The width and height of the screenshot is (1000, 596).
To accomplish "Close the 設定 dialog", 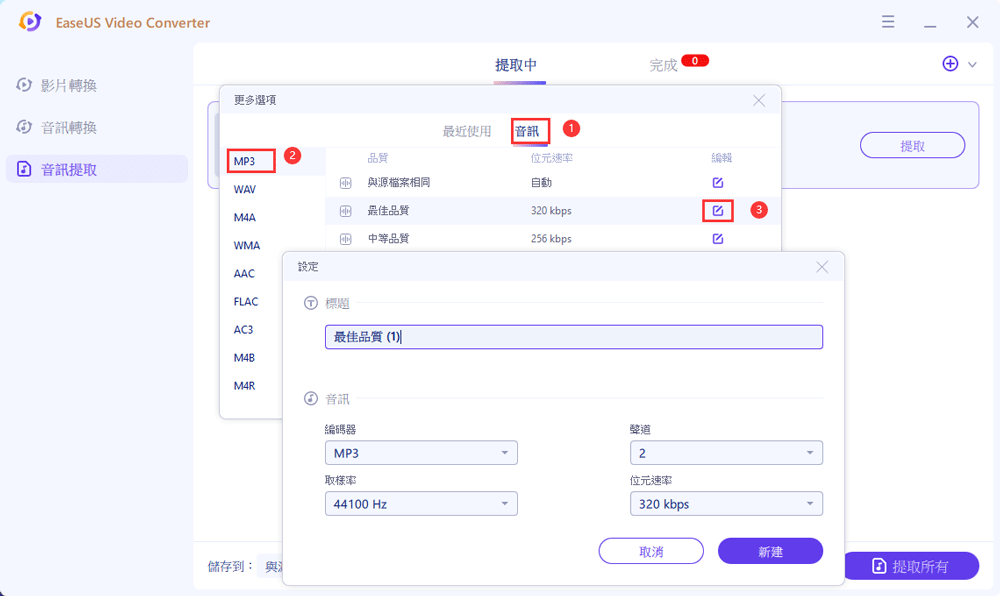I will [x=822, y=267].
